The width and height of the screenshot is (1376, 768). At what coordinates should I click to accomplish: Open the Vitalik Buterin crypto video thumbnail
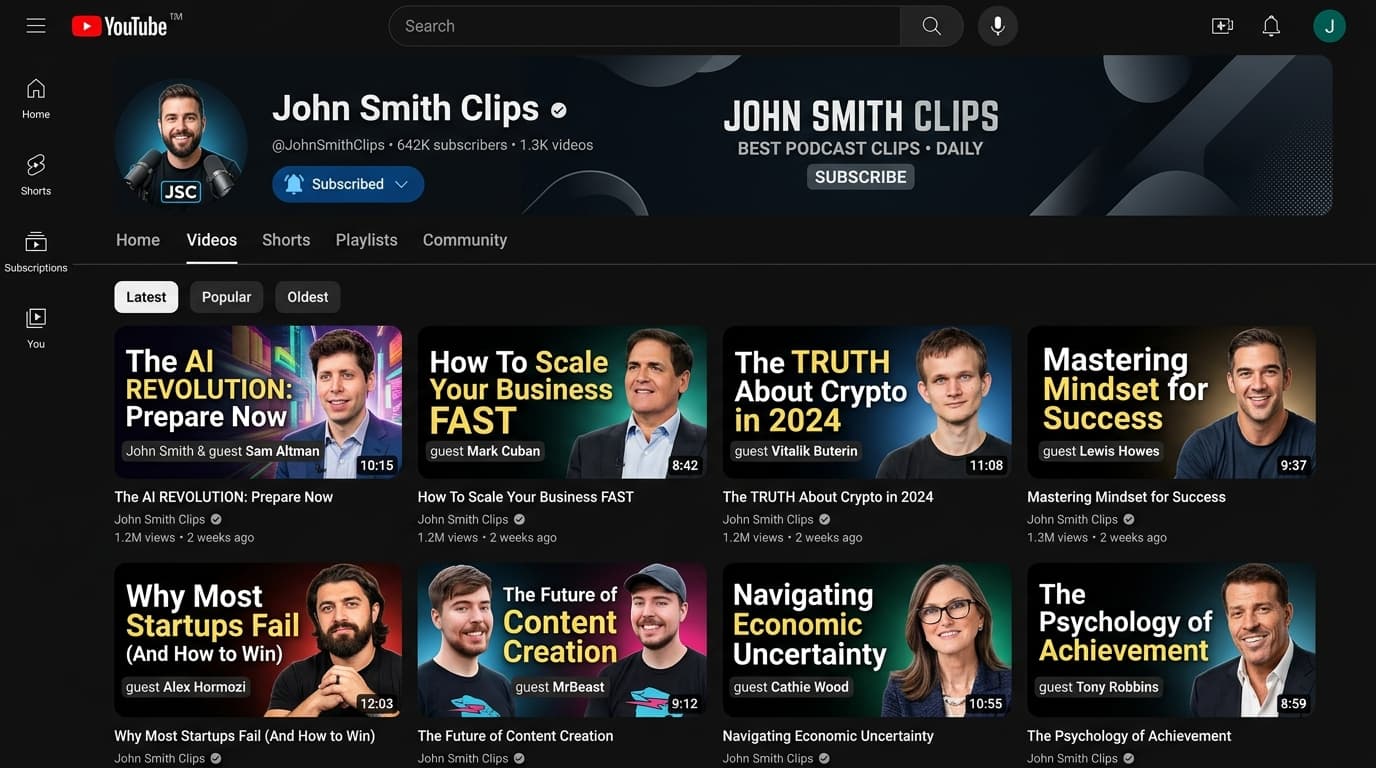866,402
